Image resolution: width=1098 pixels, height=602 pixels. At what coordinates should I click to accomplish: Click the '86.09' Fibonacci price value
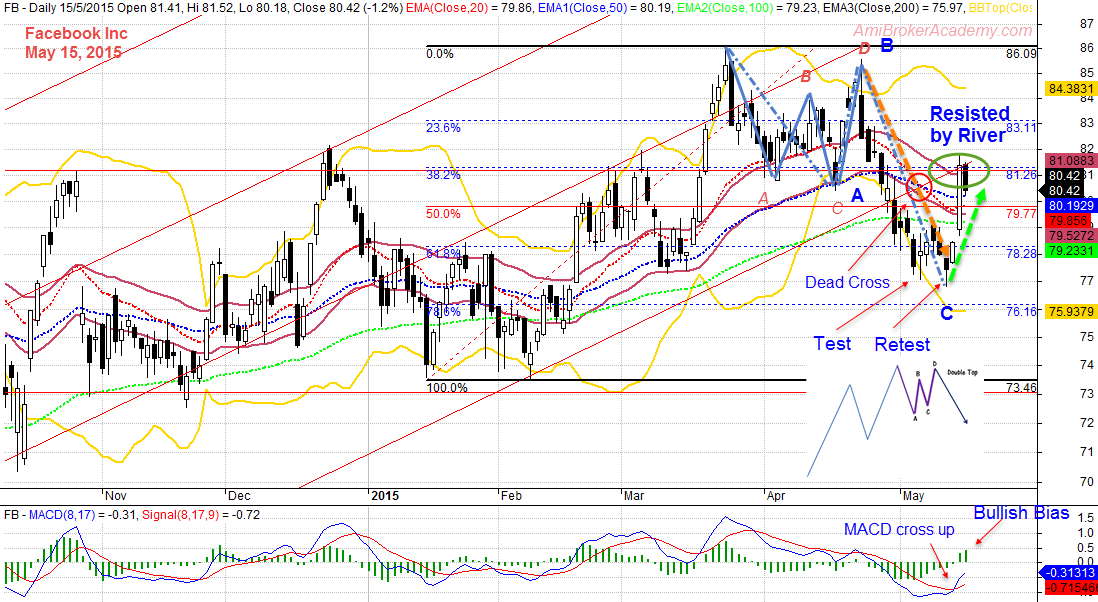tap(1021, 54)
